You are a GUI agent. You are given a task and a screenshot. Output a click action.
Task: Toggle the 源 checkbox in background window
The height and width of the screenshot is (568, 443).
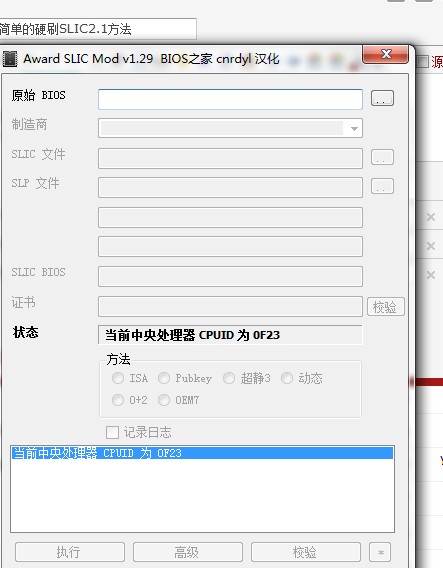pyautogui.click(x=423, y=62)
